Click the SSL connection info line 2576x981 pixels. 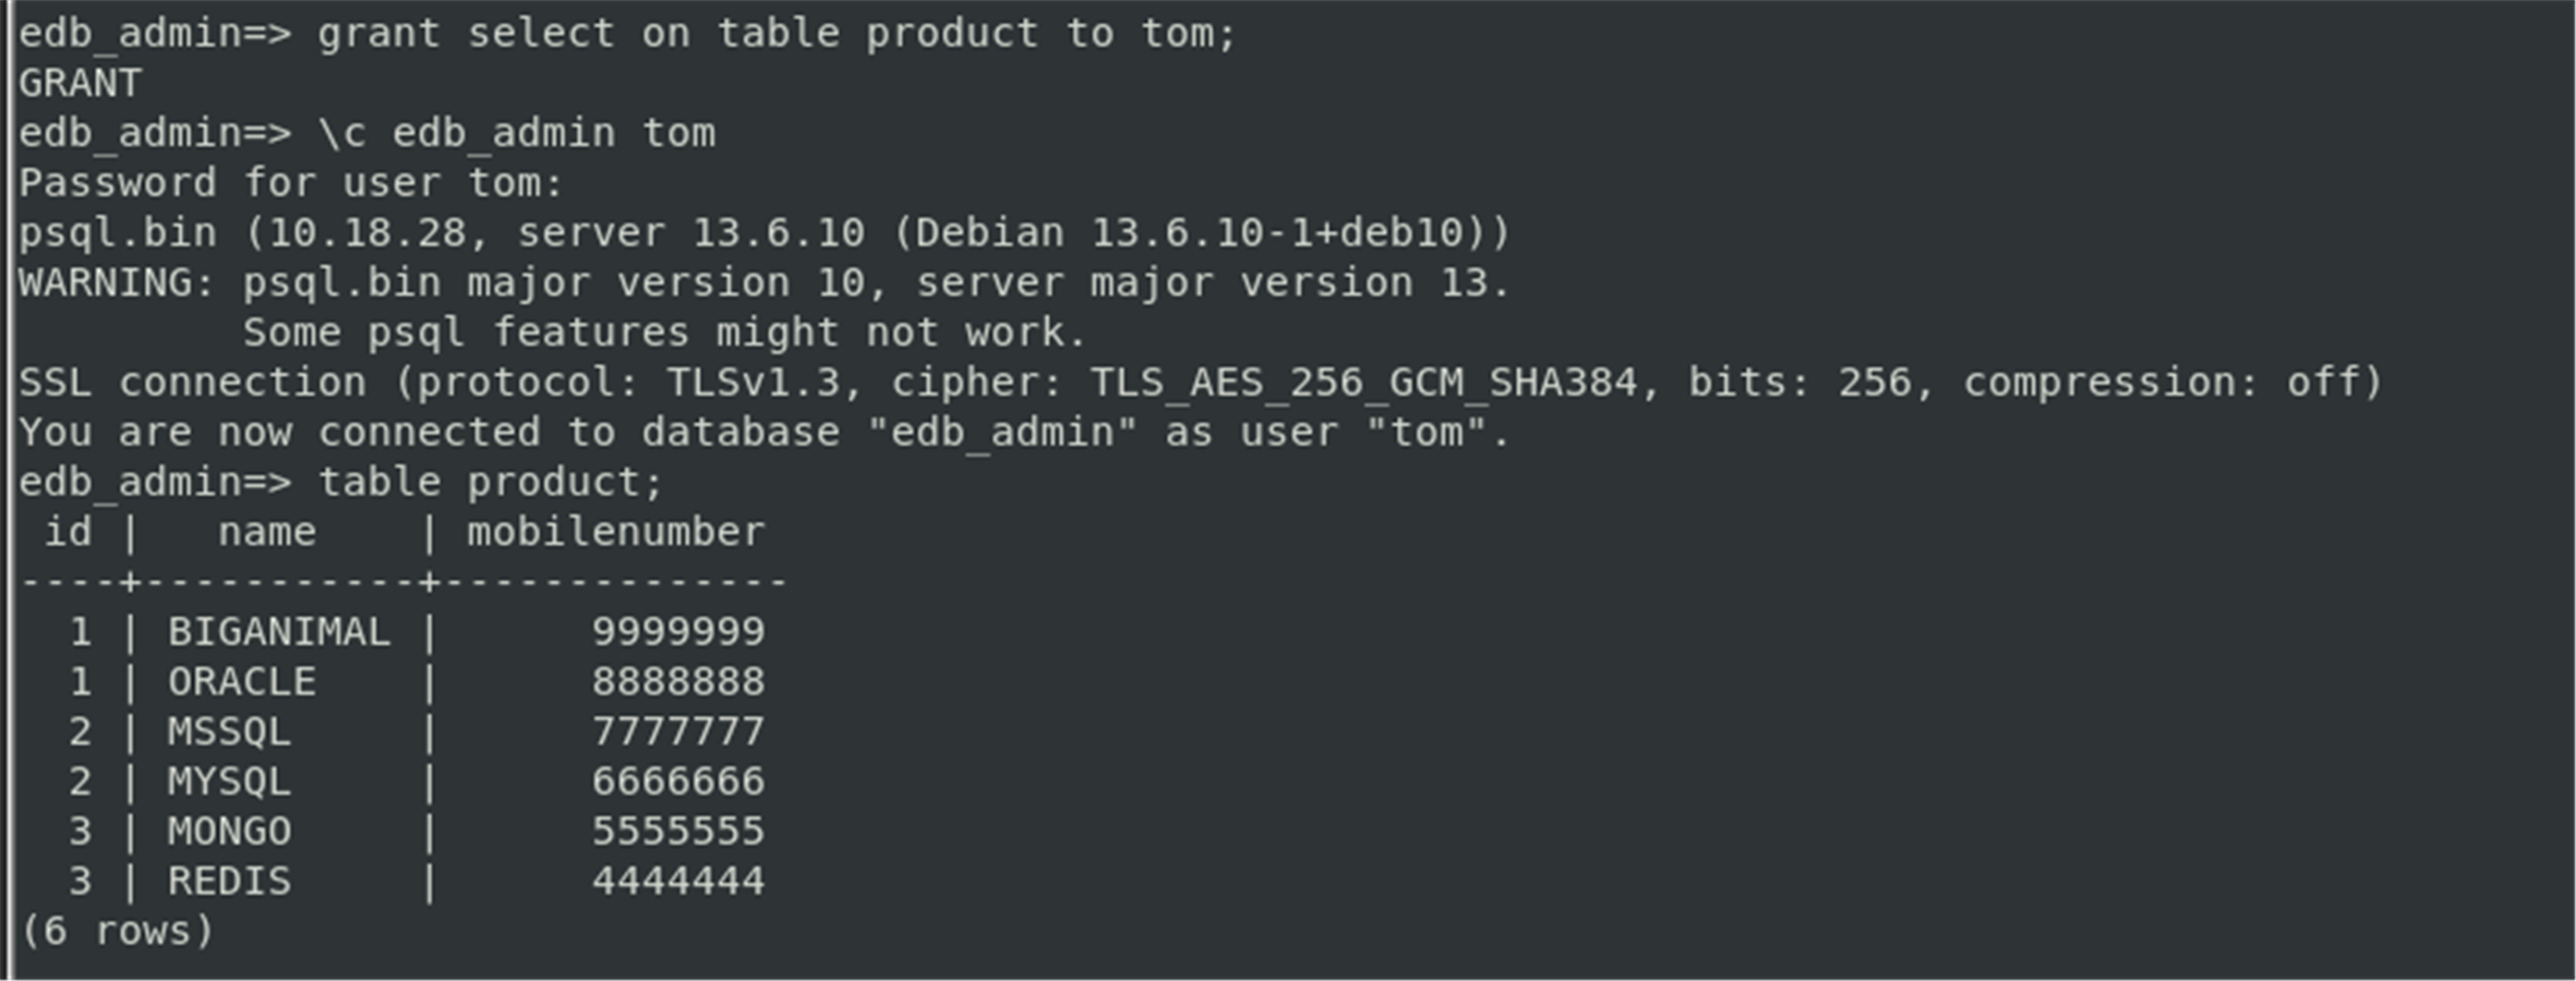click(1201, 383)
